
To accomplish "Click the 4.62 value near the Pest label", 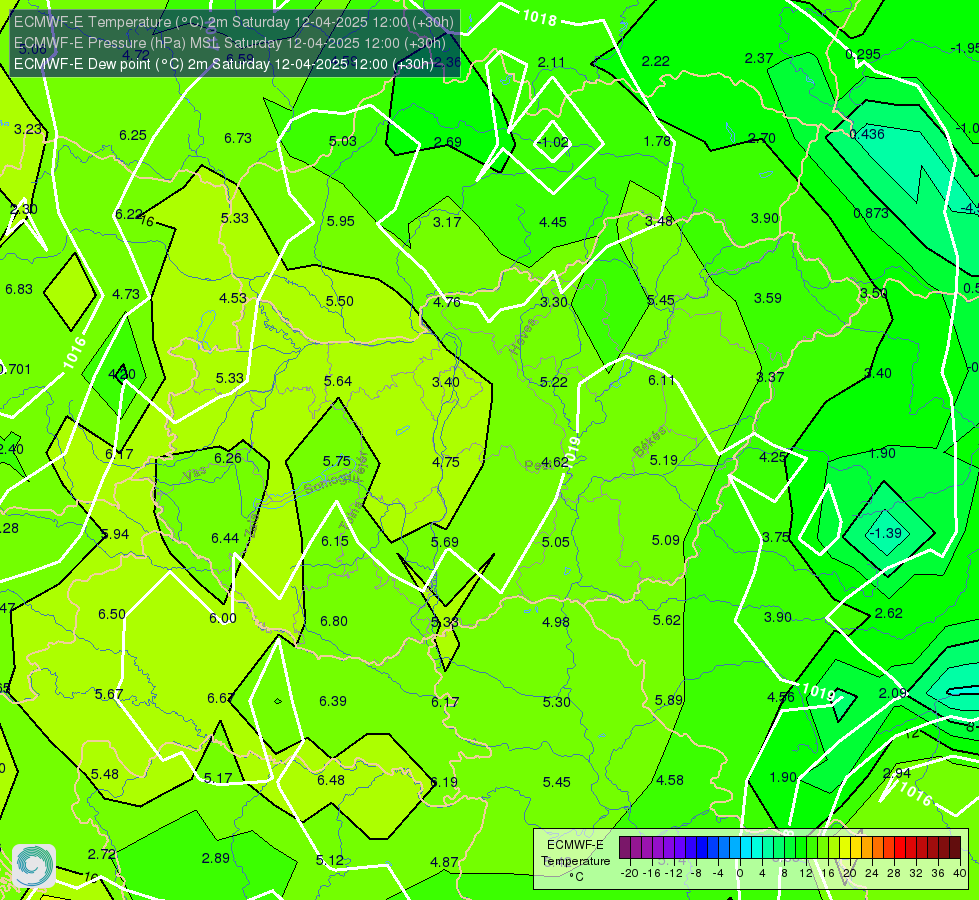I will point(555,462).
